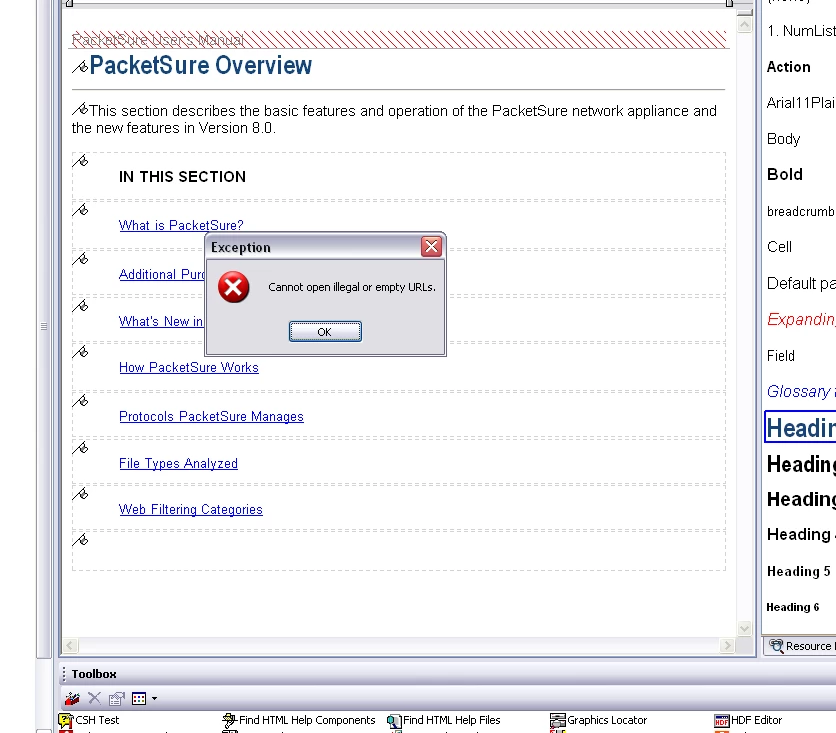Image resolution: width=836 pixels, height=733 pixels.
Task: Click the Delete X icon in Toolbox toolbar
Action: (94, 698)
